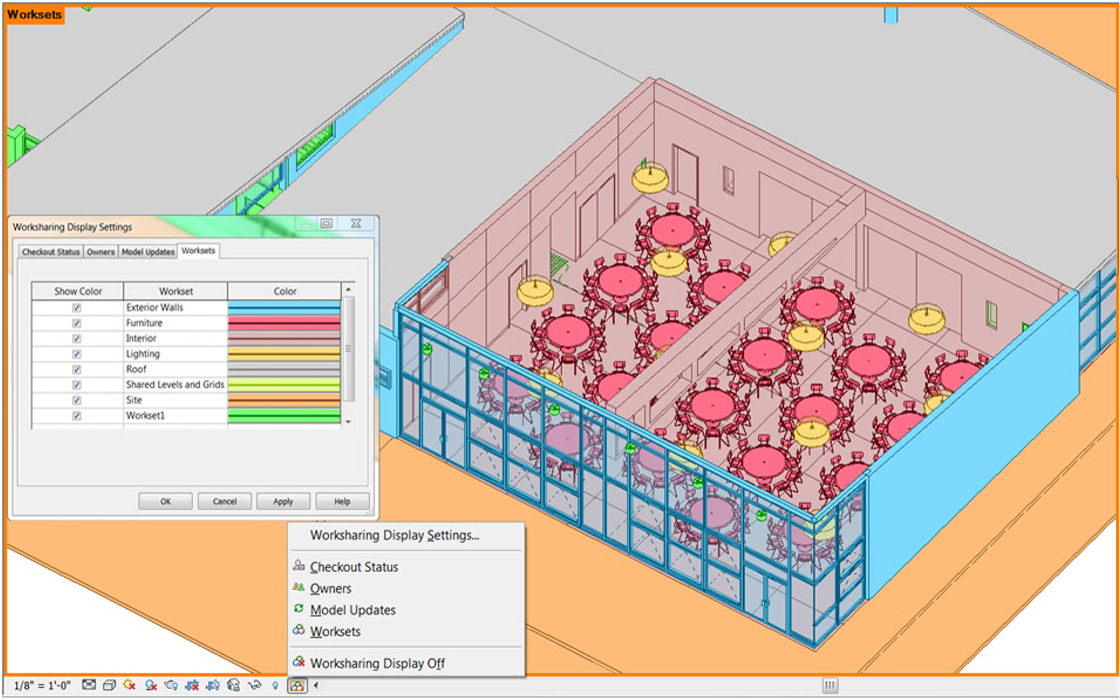Uncheck Show Color for Exterior Walls

tap(77, 308)
